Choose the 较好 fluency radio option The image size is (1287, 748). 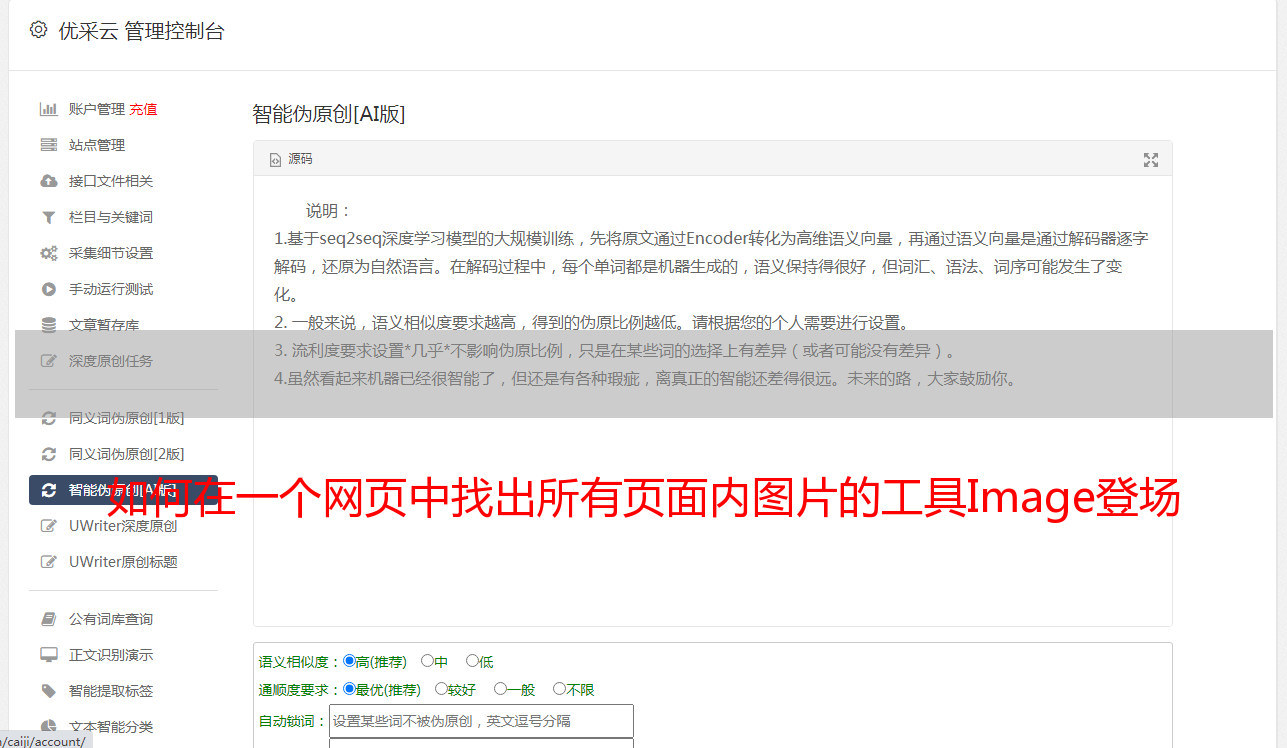point(441,689)
